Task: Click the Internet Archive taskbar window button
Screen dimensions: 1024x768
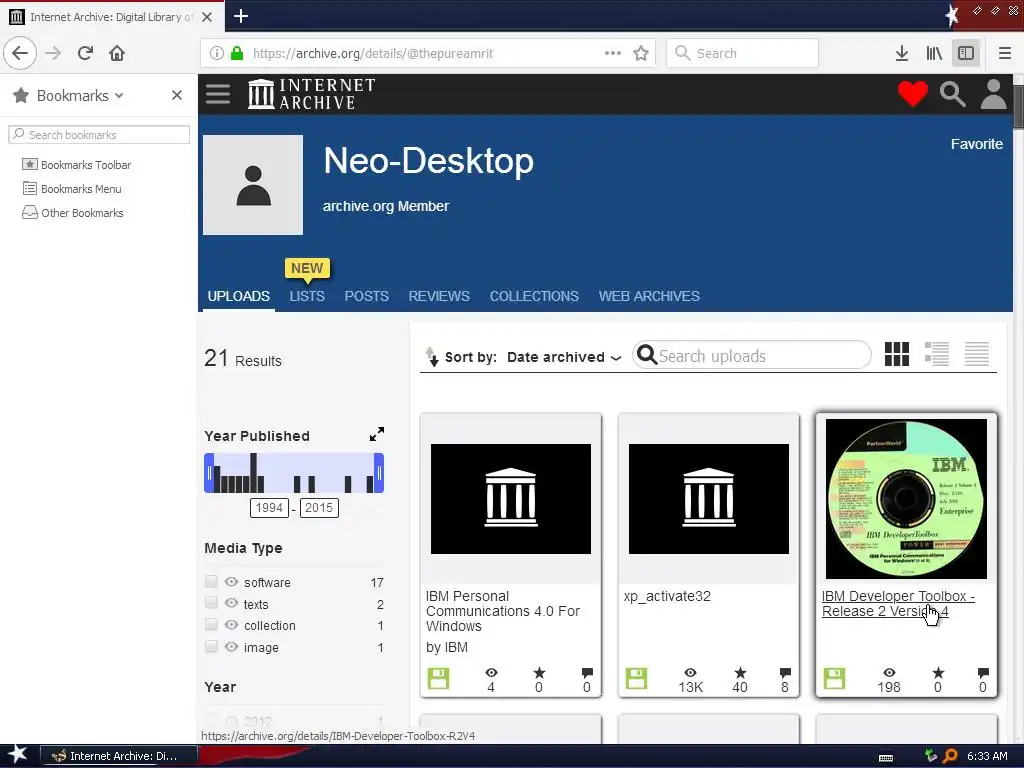Action: [117, 756]
